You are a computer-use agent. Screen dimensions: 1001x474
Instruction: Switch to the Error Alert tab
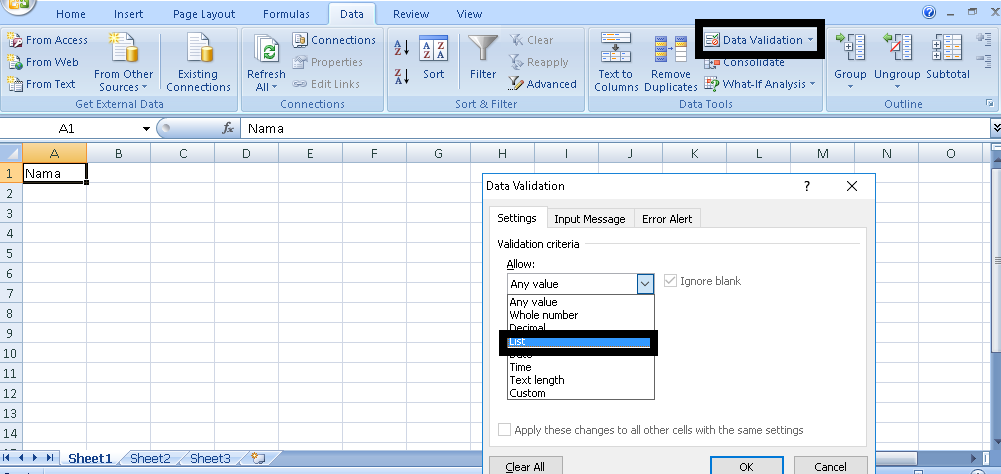[667, 218]
